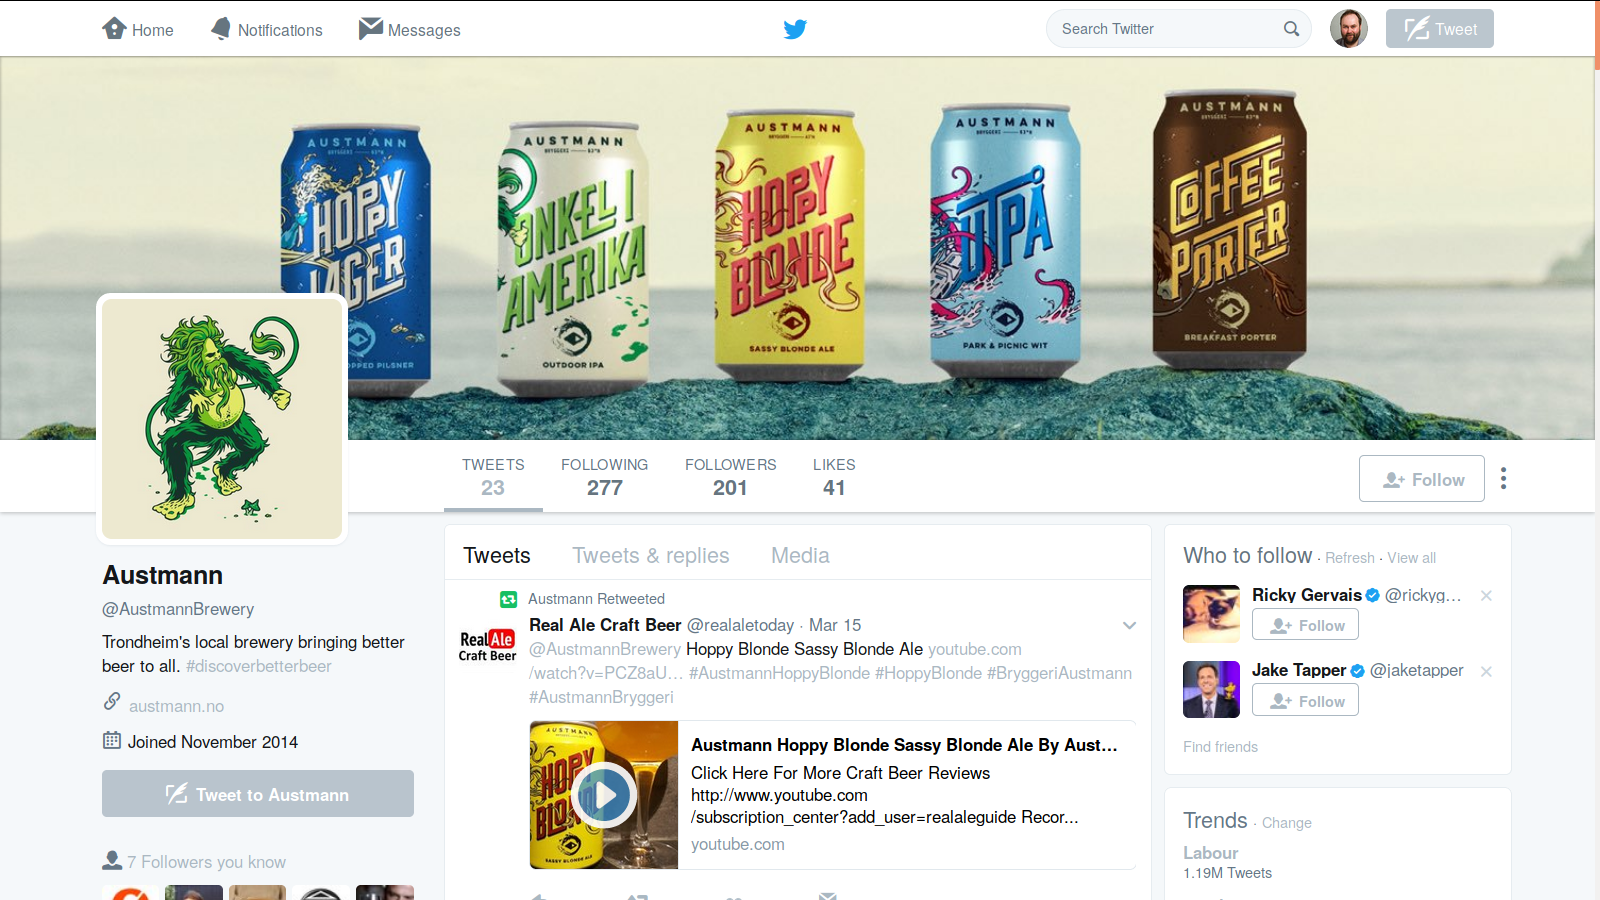Click the green retweet icon beside Austmann Retweeted
Image resolution: width=1600 pixels, height=900 pixels.
pos(508,599)
